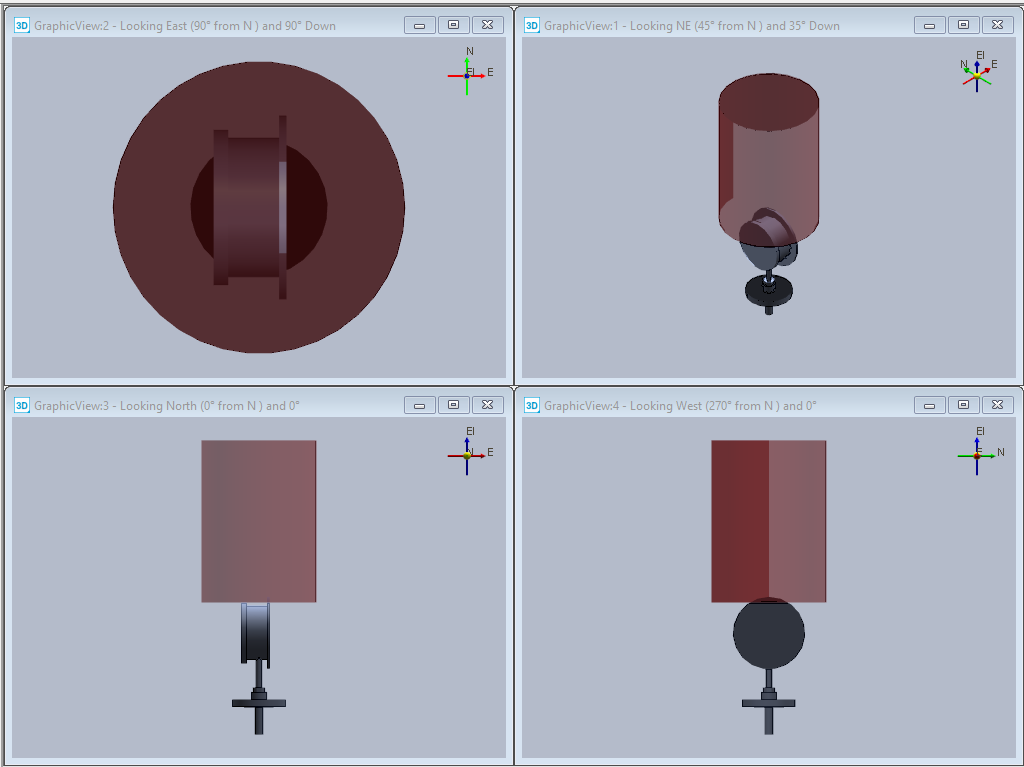Minimize the GraphicView:2 Looking East window
The image size is (1024, 767).
pos(420,25)
